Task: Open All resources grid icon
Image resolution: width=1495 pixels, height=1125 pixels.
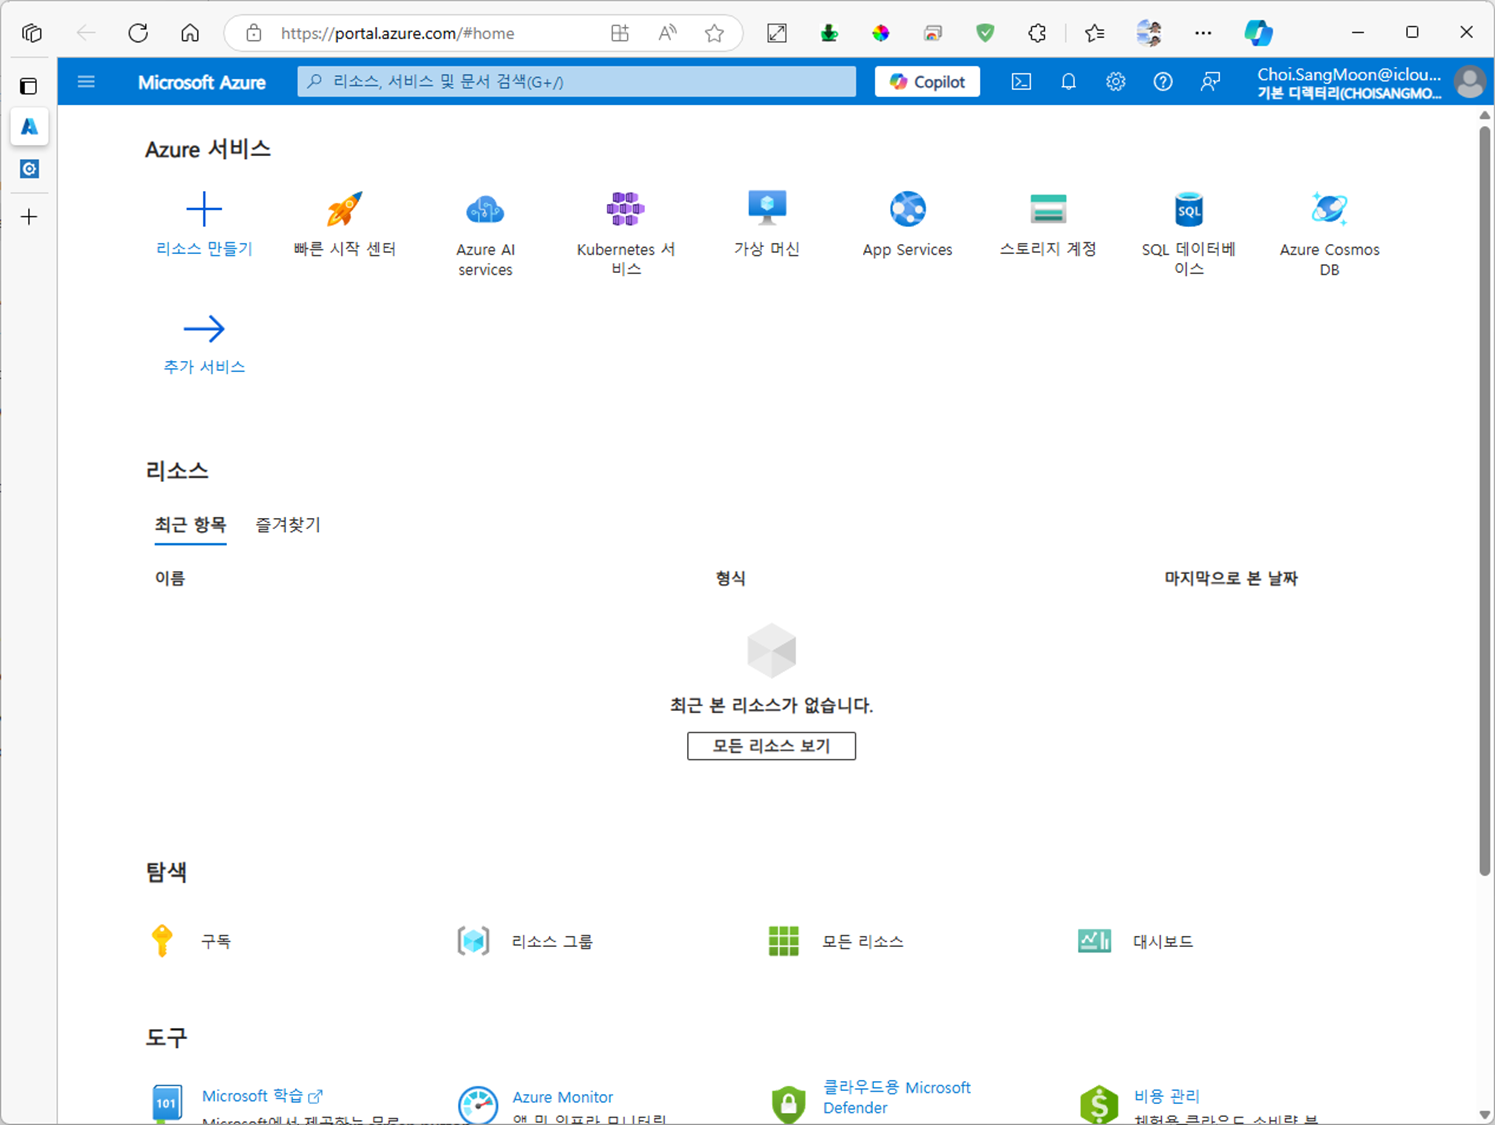Action: [x=784, y=941]
